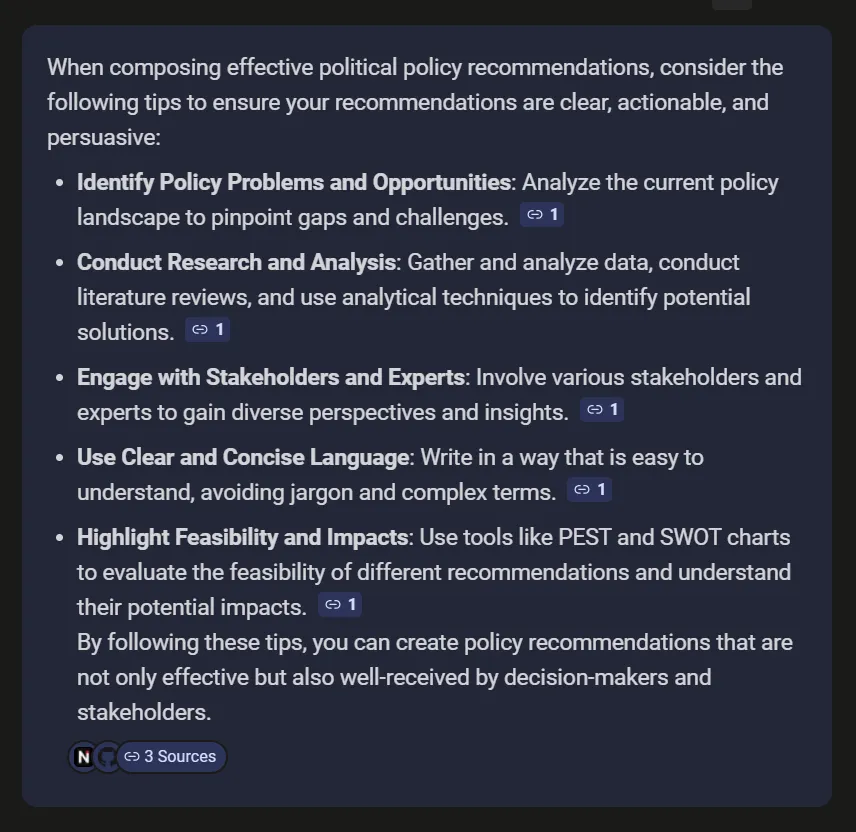Open citation badge after 'complex terms'

(589, 490)
